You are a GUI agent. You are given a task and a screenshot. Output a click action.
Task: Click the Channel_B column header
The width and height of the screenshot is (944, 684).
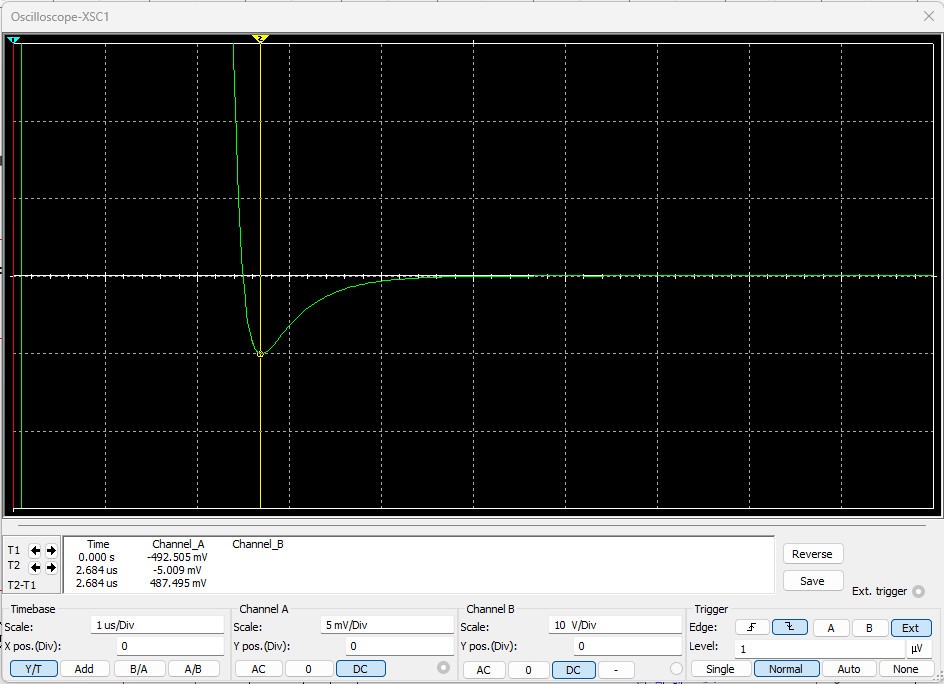(x=258, y=544)
